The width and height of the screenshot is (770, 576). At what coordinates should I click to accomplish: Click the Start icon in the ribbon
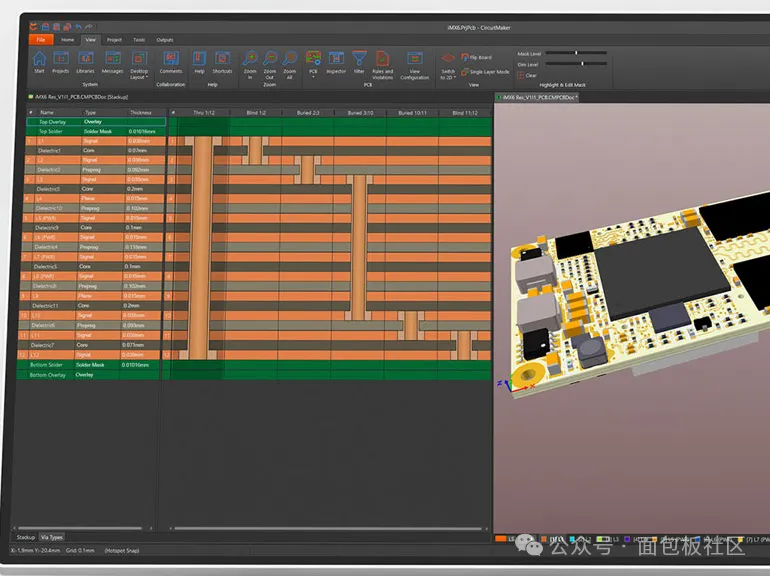pos(39,60)
